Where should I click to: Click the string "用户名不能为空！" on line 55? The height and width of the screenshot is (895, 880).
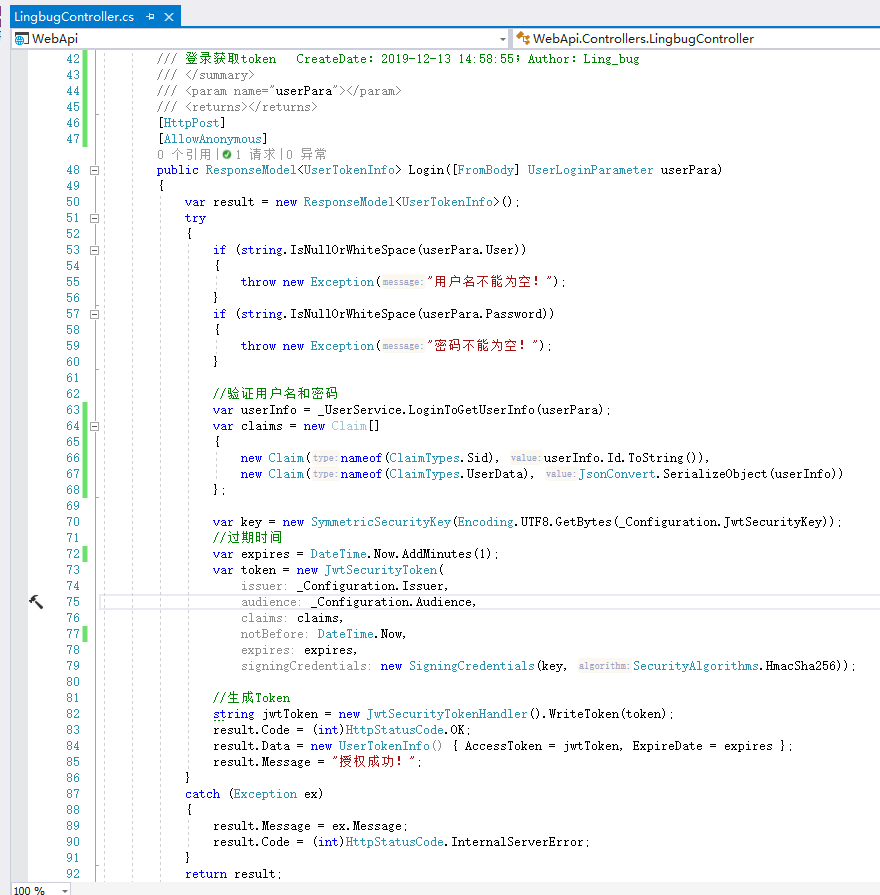click(489, 282)
